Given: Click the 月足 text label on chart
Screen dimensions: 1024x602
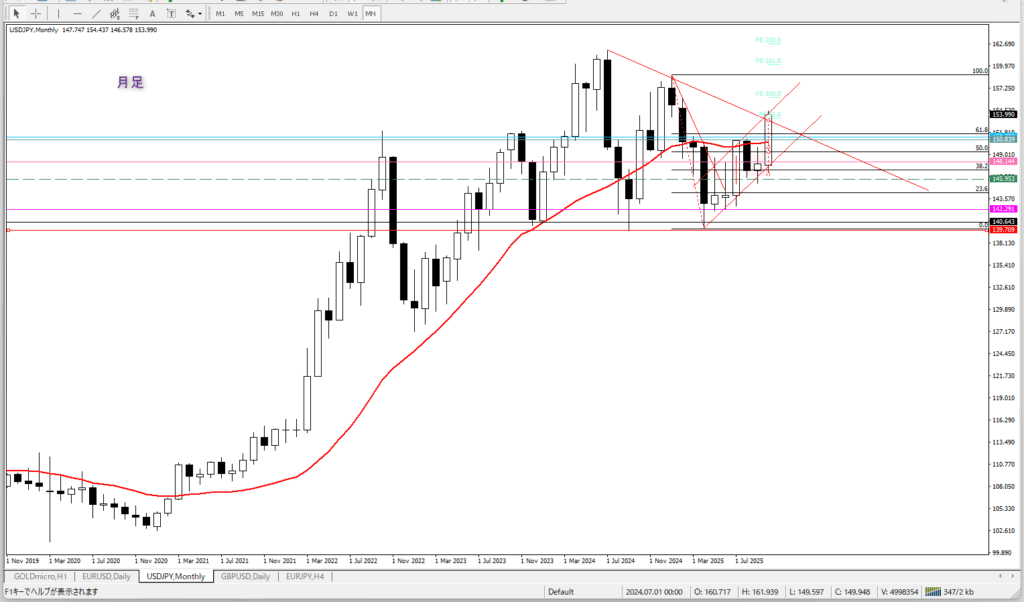Looking at the screenshot, I should point(130,84).
